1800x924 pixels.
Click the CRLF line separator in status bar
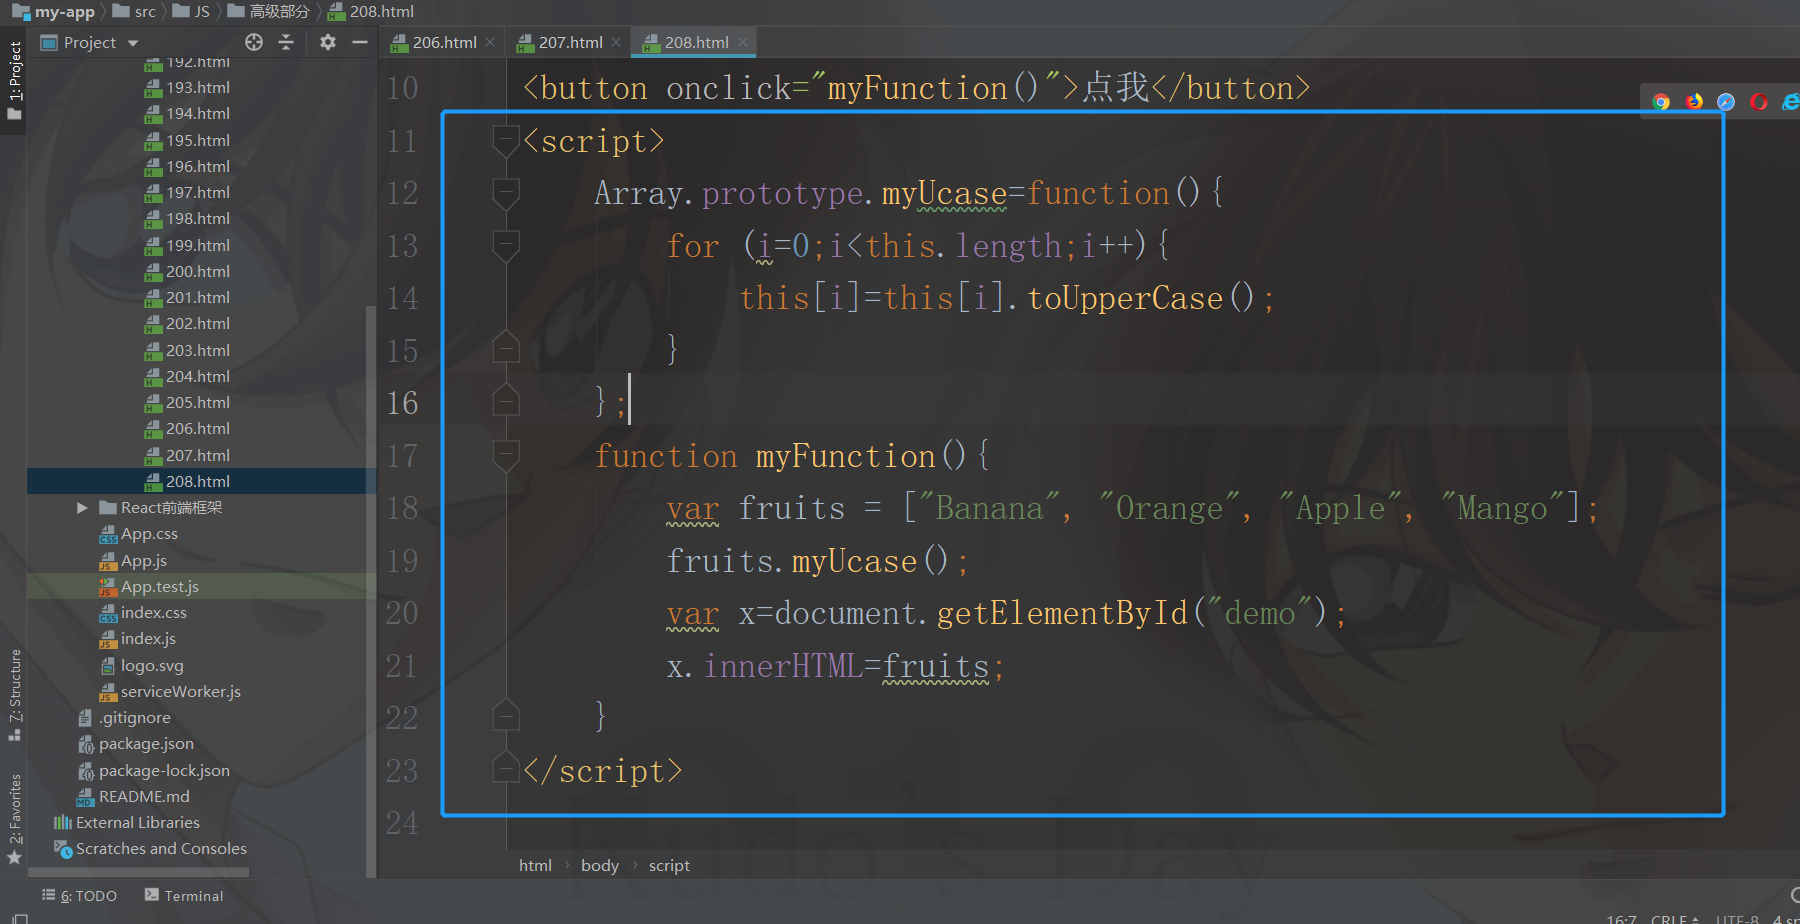(x=1675, y=918)
